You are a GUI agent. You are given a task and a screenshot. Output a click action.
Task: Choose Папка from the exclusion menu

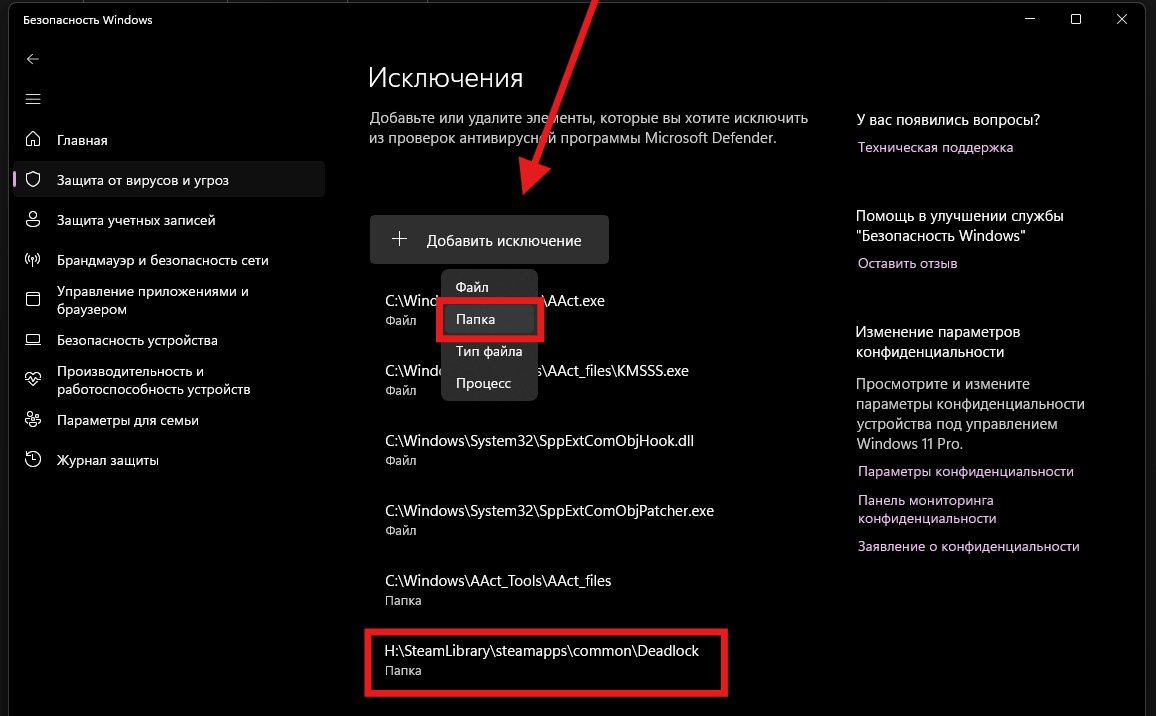(489, 319)
